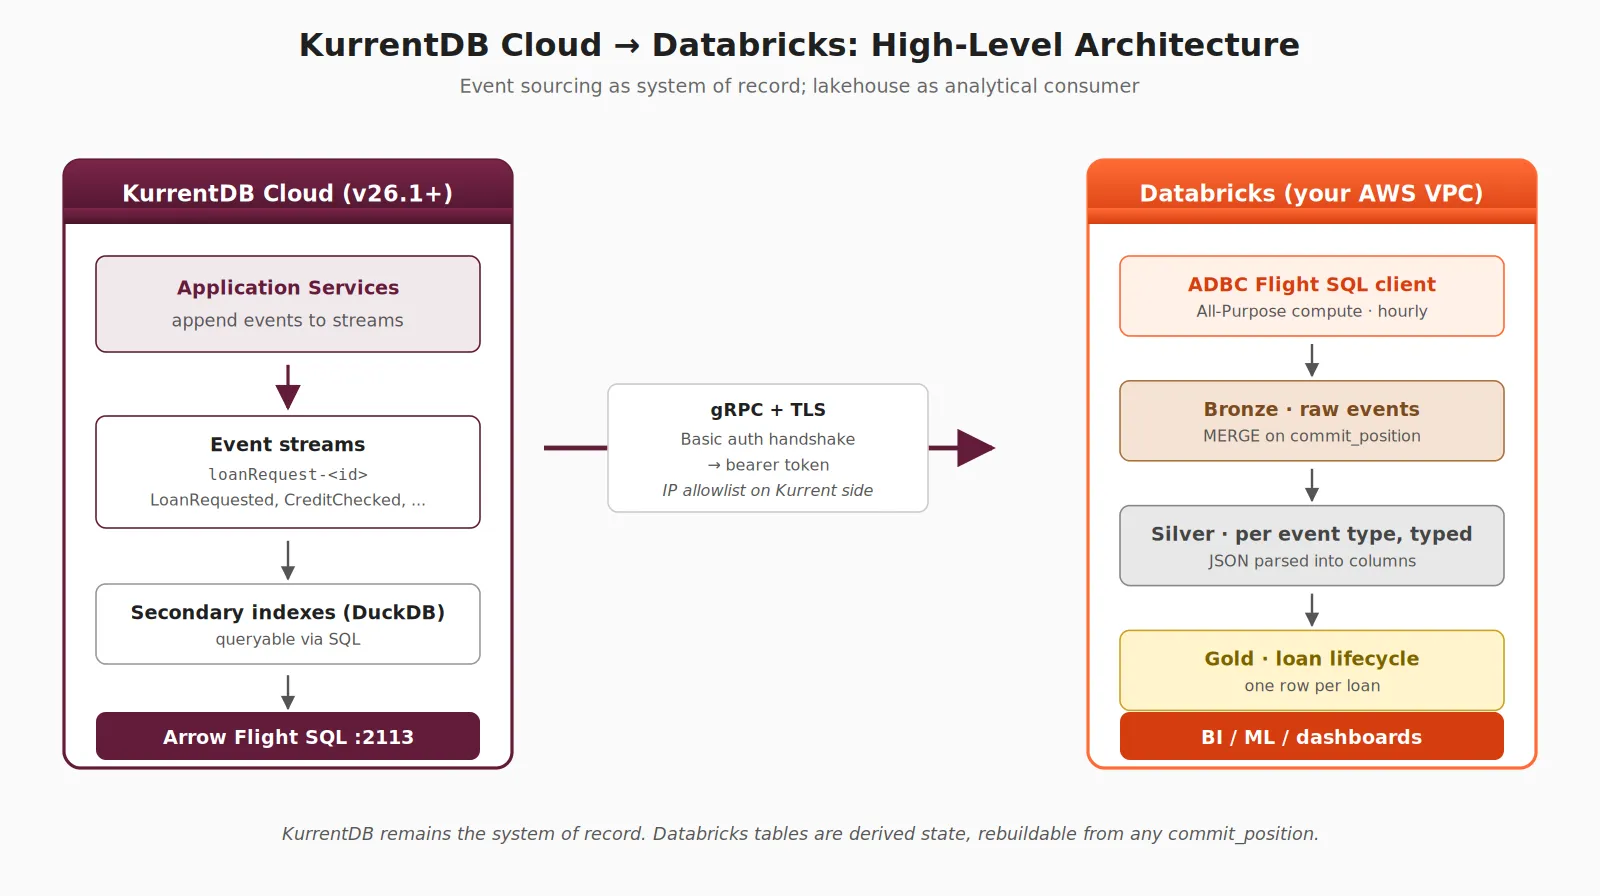Click the 'Arrow Flight SQL :2113' bar
Screen dimensions: 1600x896
coord(288,736)
